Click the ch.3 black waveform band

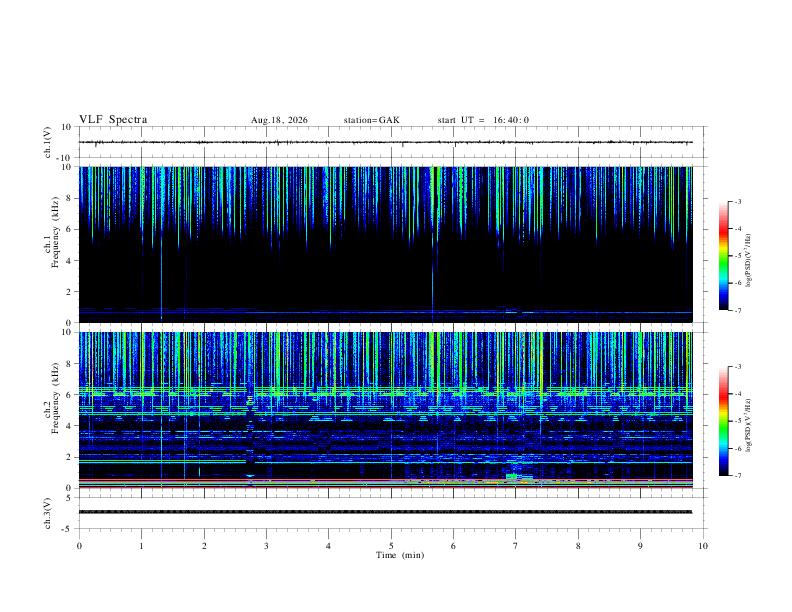coord(385,512)
